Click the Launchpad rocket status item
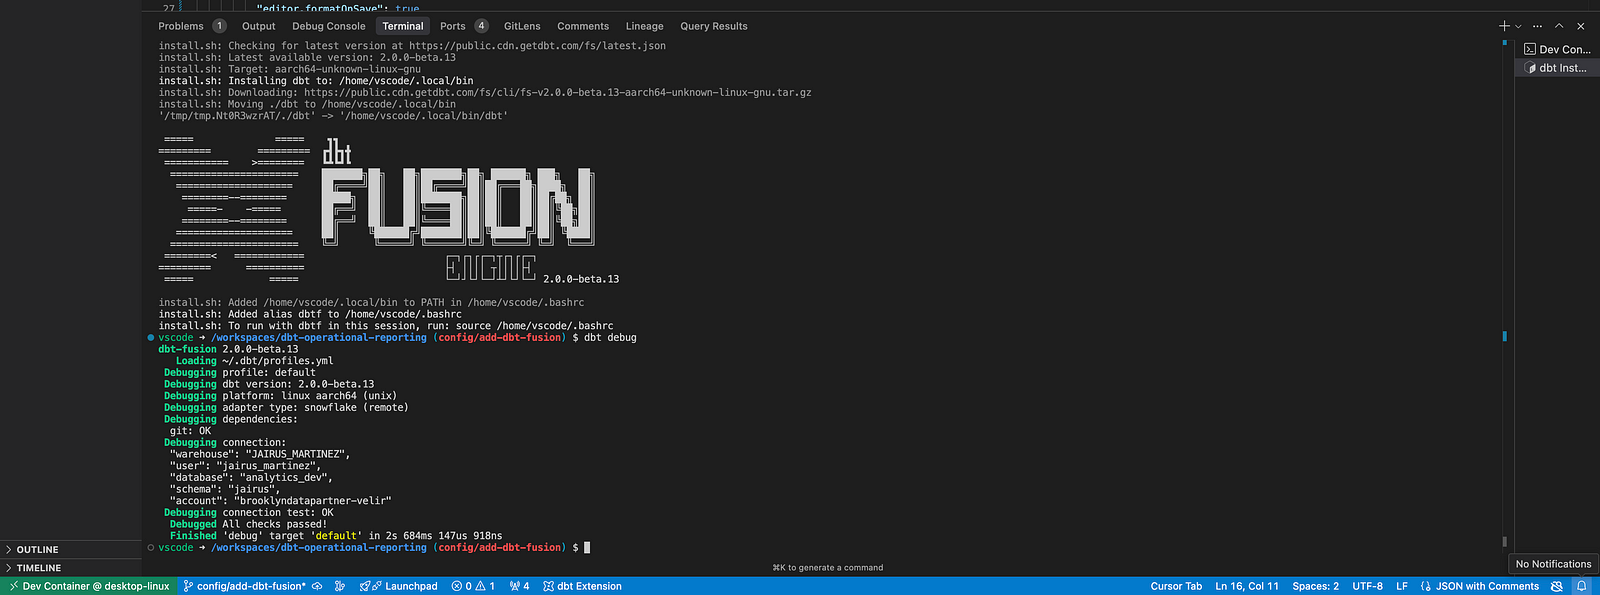 coord(399,587)
